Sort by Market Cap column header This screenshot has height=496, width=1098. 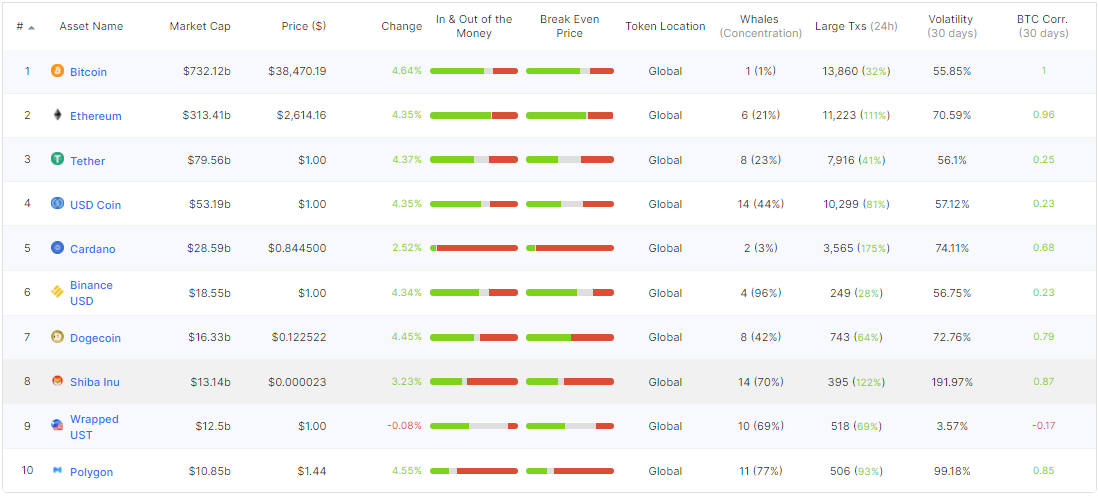click(200, 26)
